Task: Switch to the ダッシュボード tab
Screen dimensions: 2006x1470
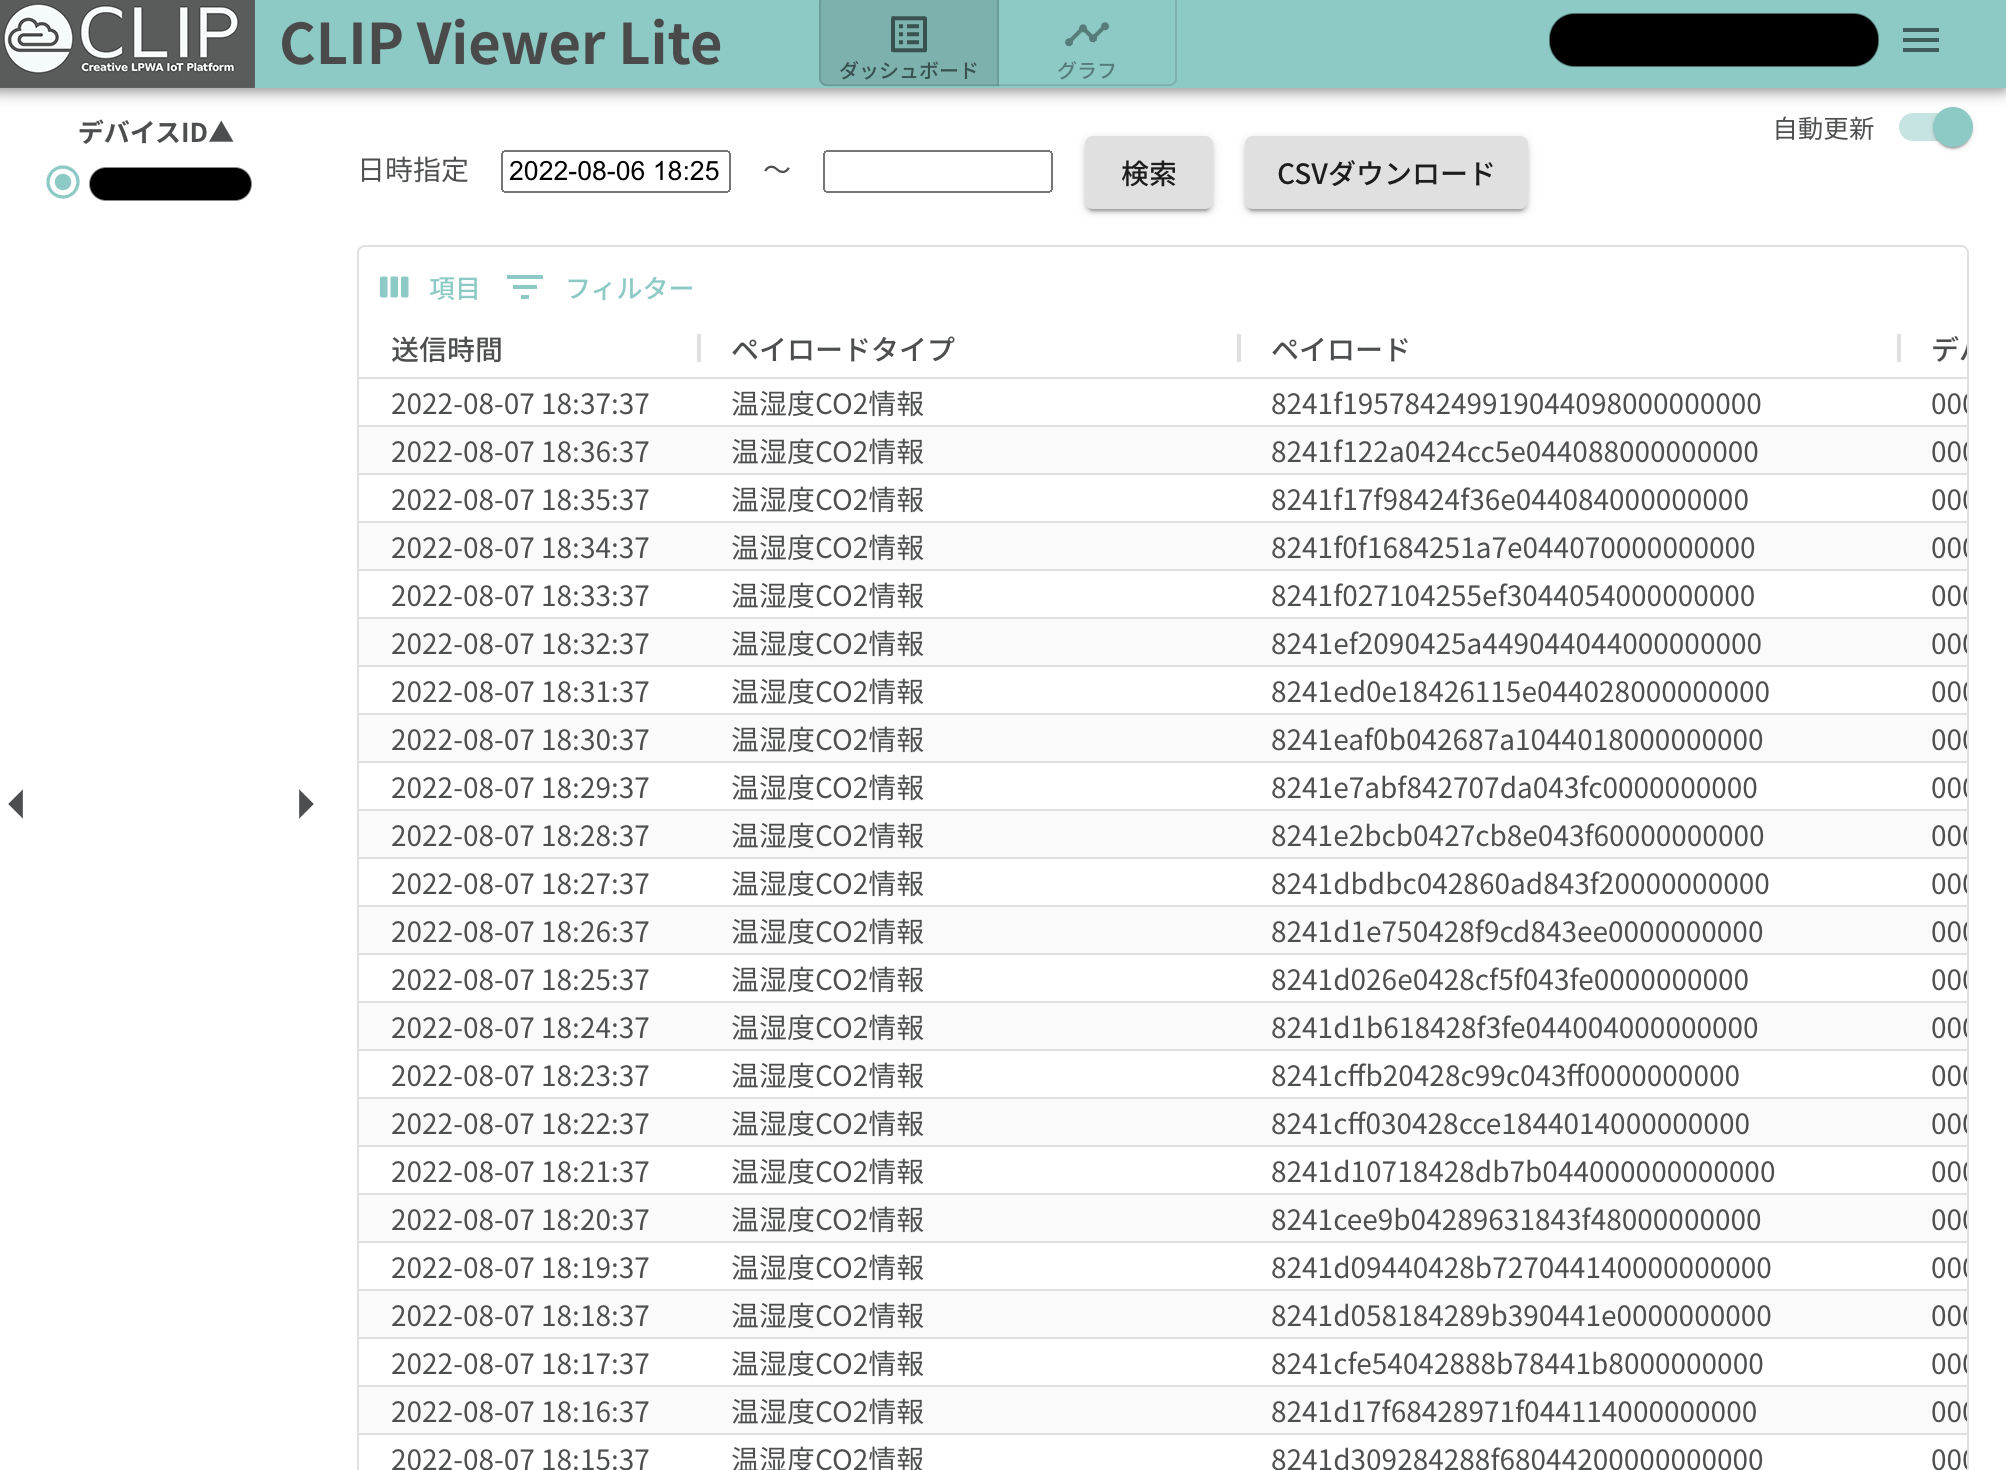Action: [908, 69]
